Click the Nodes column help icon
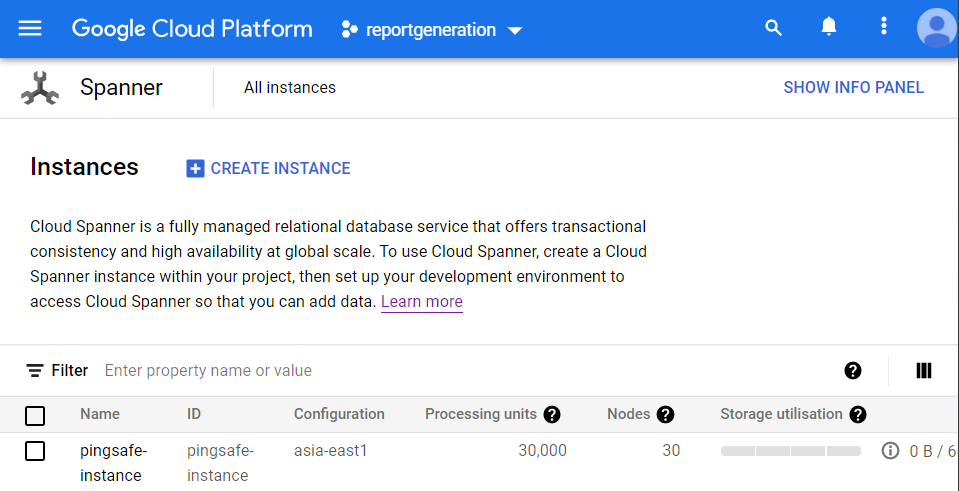Image resolution: width=959 pixels, height=491 pixels. click(666, 414)
